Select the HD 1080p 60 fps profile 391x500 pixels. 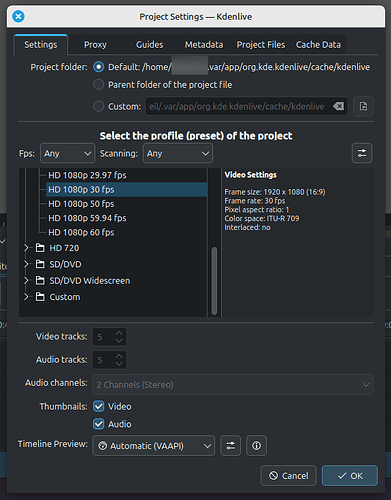[x=81, y=232]
